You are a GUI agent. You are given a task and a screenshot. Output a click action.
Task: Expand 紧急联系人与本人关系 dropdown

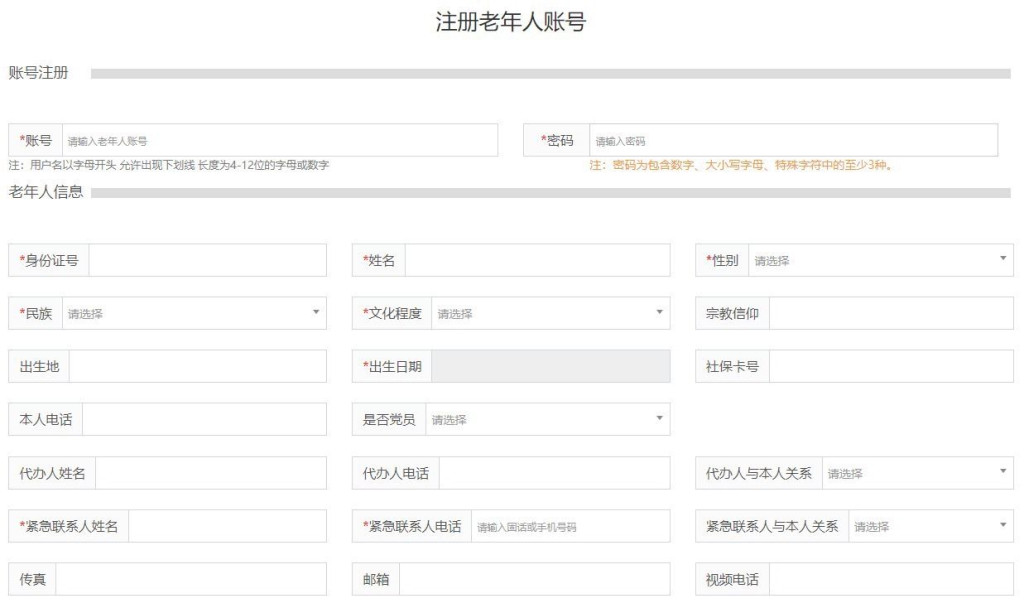click(x=929, y=526)
